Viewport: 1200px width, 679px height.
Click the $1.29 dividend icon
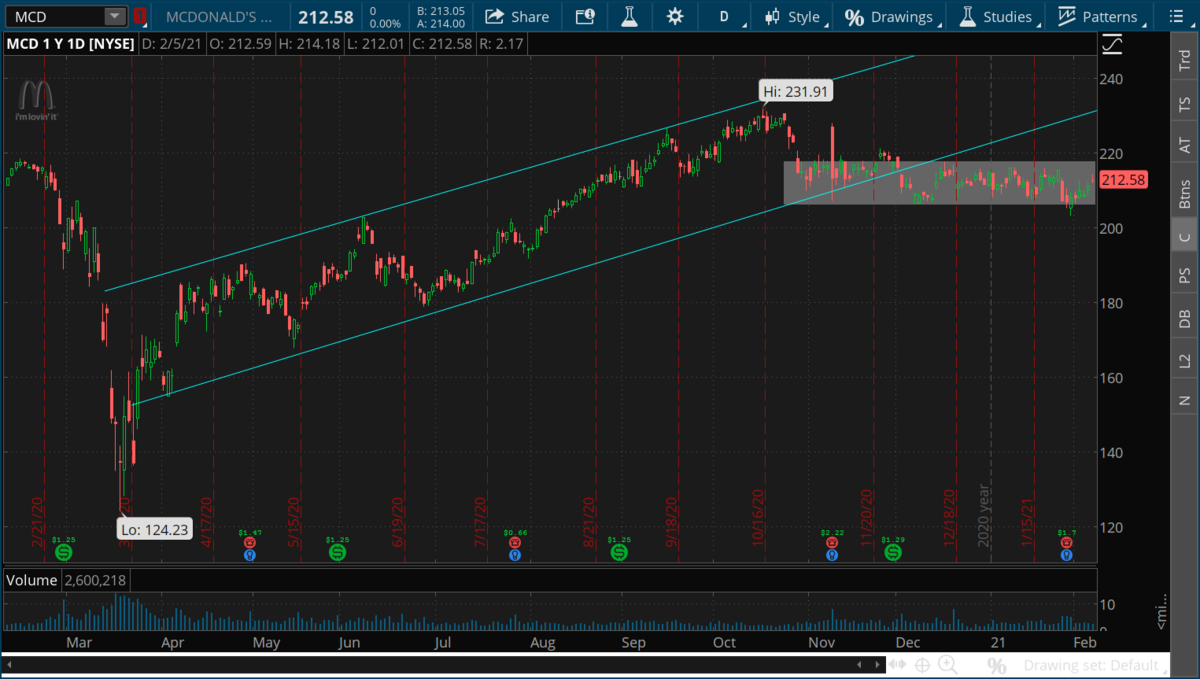coord(891,551)
